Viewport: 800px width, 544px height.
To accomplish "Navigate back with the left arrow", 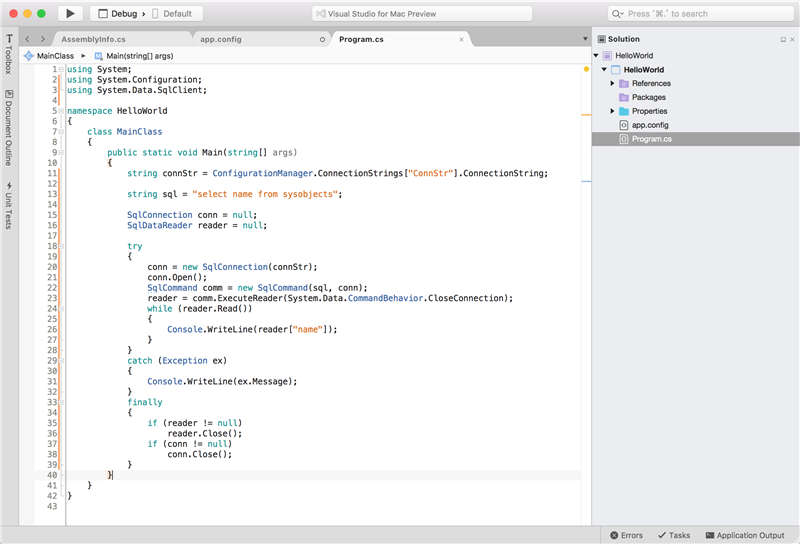I will [27, 39].
